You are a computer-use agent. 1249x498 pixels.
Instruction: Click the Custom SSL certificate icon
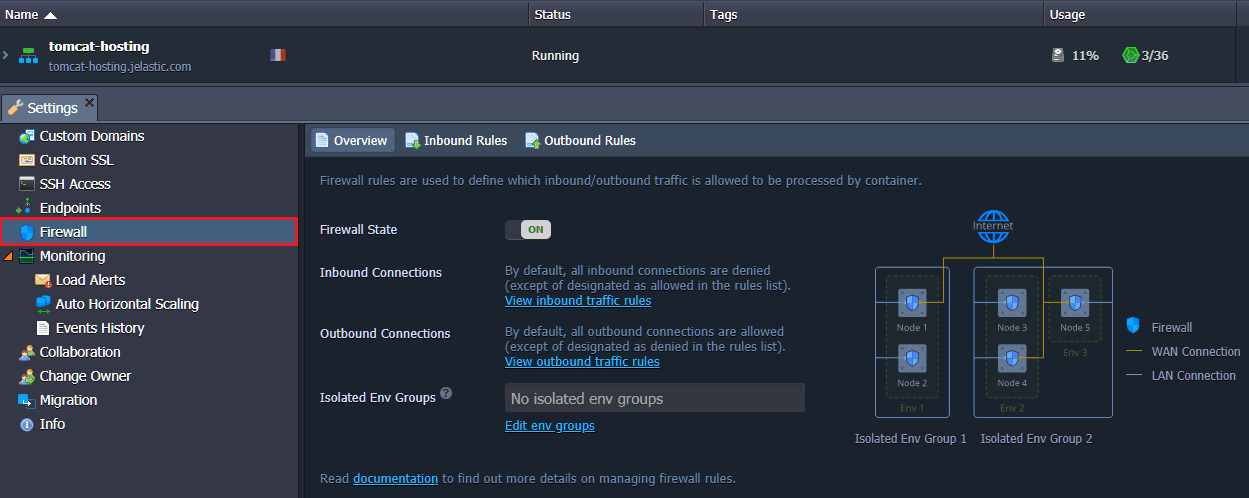click(27, 160)
